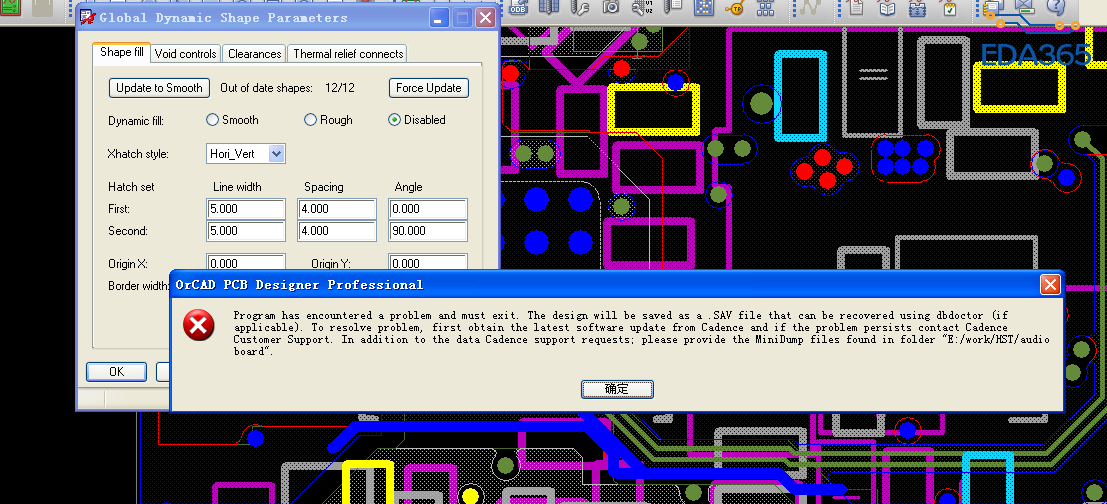1107x504 pixels.
Task: Click the First hatch Line width field
Action: pyautogui.click(x=246, y=209)
